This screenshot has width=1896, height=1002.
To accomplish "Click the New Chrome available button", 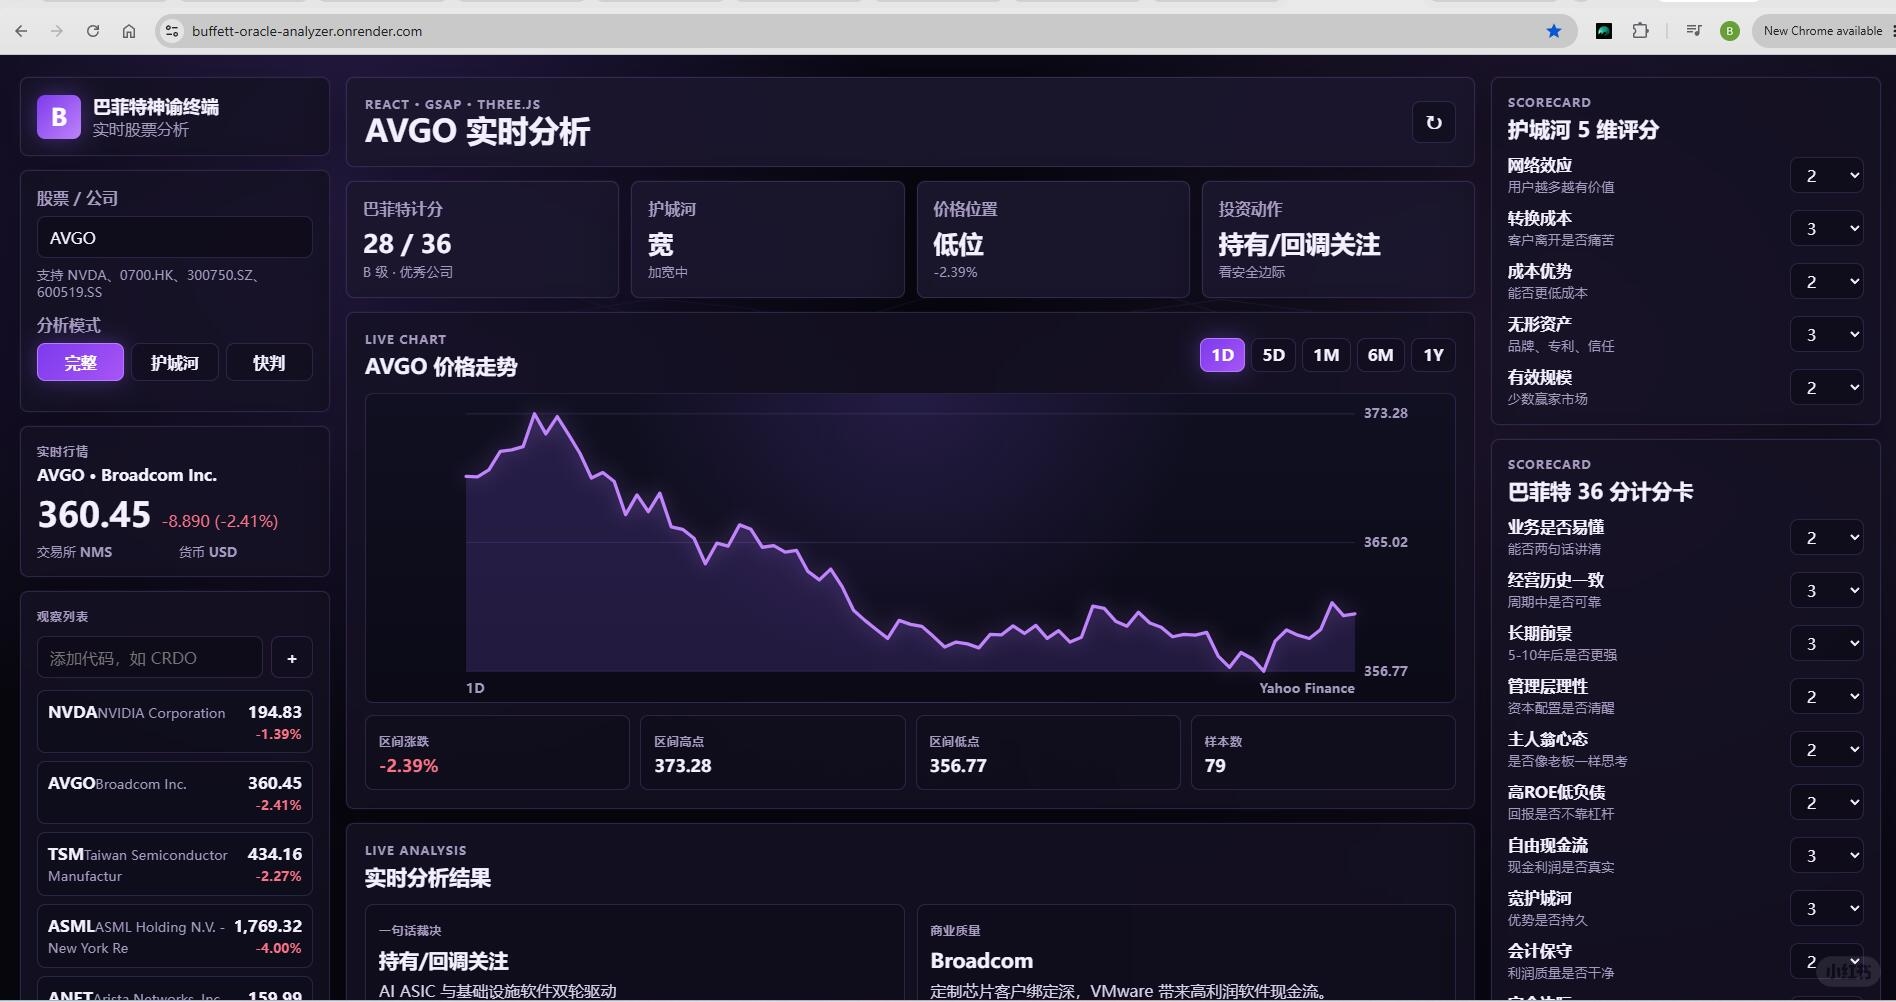I will click(x=1823, y=31).
